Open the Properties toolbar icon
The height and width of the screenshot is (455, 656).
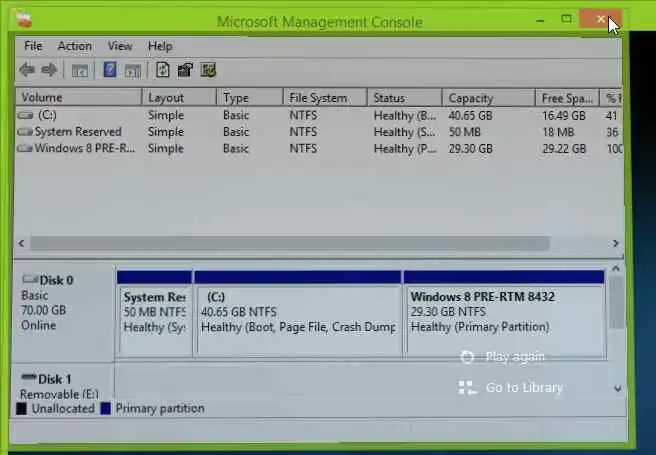[x=185, y=70]
